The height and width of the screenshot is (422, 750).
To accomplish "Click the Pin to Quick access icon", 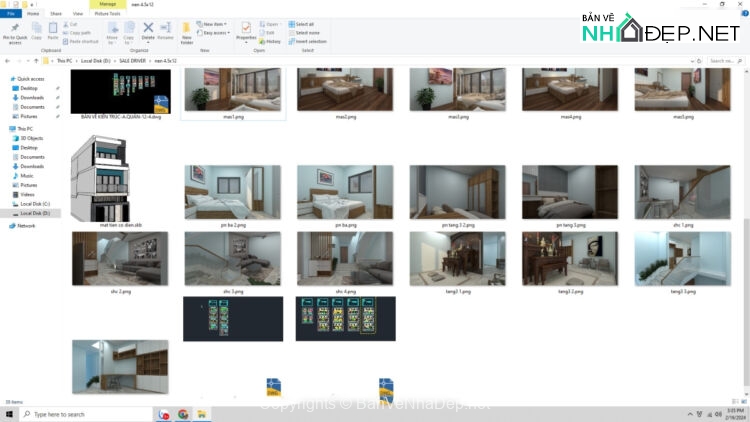I will tap(13, 32).
